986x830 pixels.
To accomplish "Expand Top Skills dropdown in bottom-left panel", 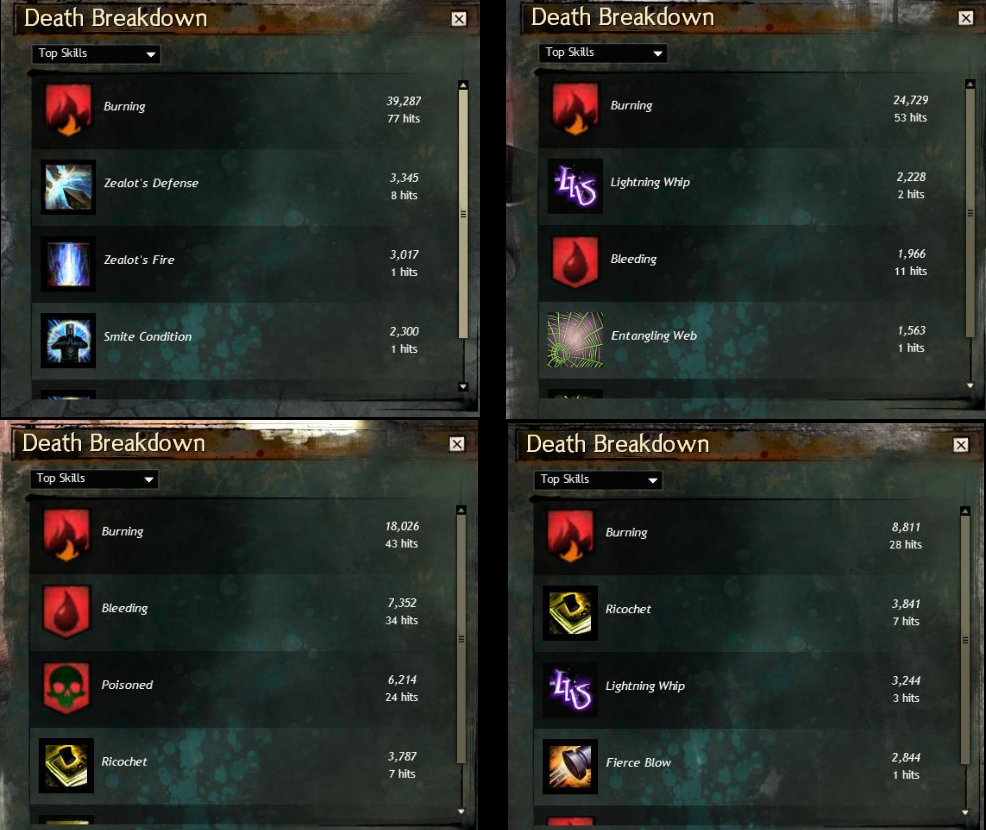I will [x=94, y=479].
